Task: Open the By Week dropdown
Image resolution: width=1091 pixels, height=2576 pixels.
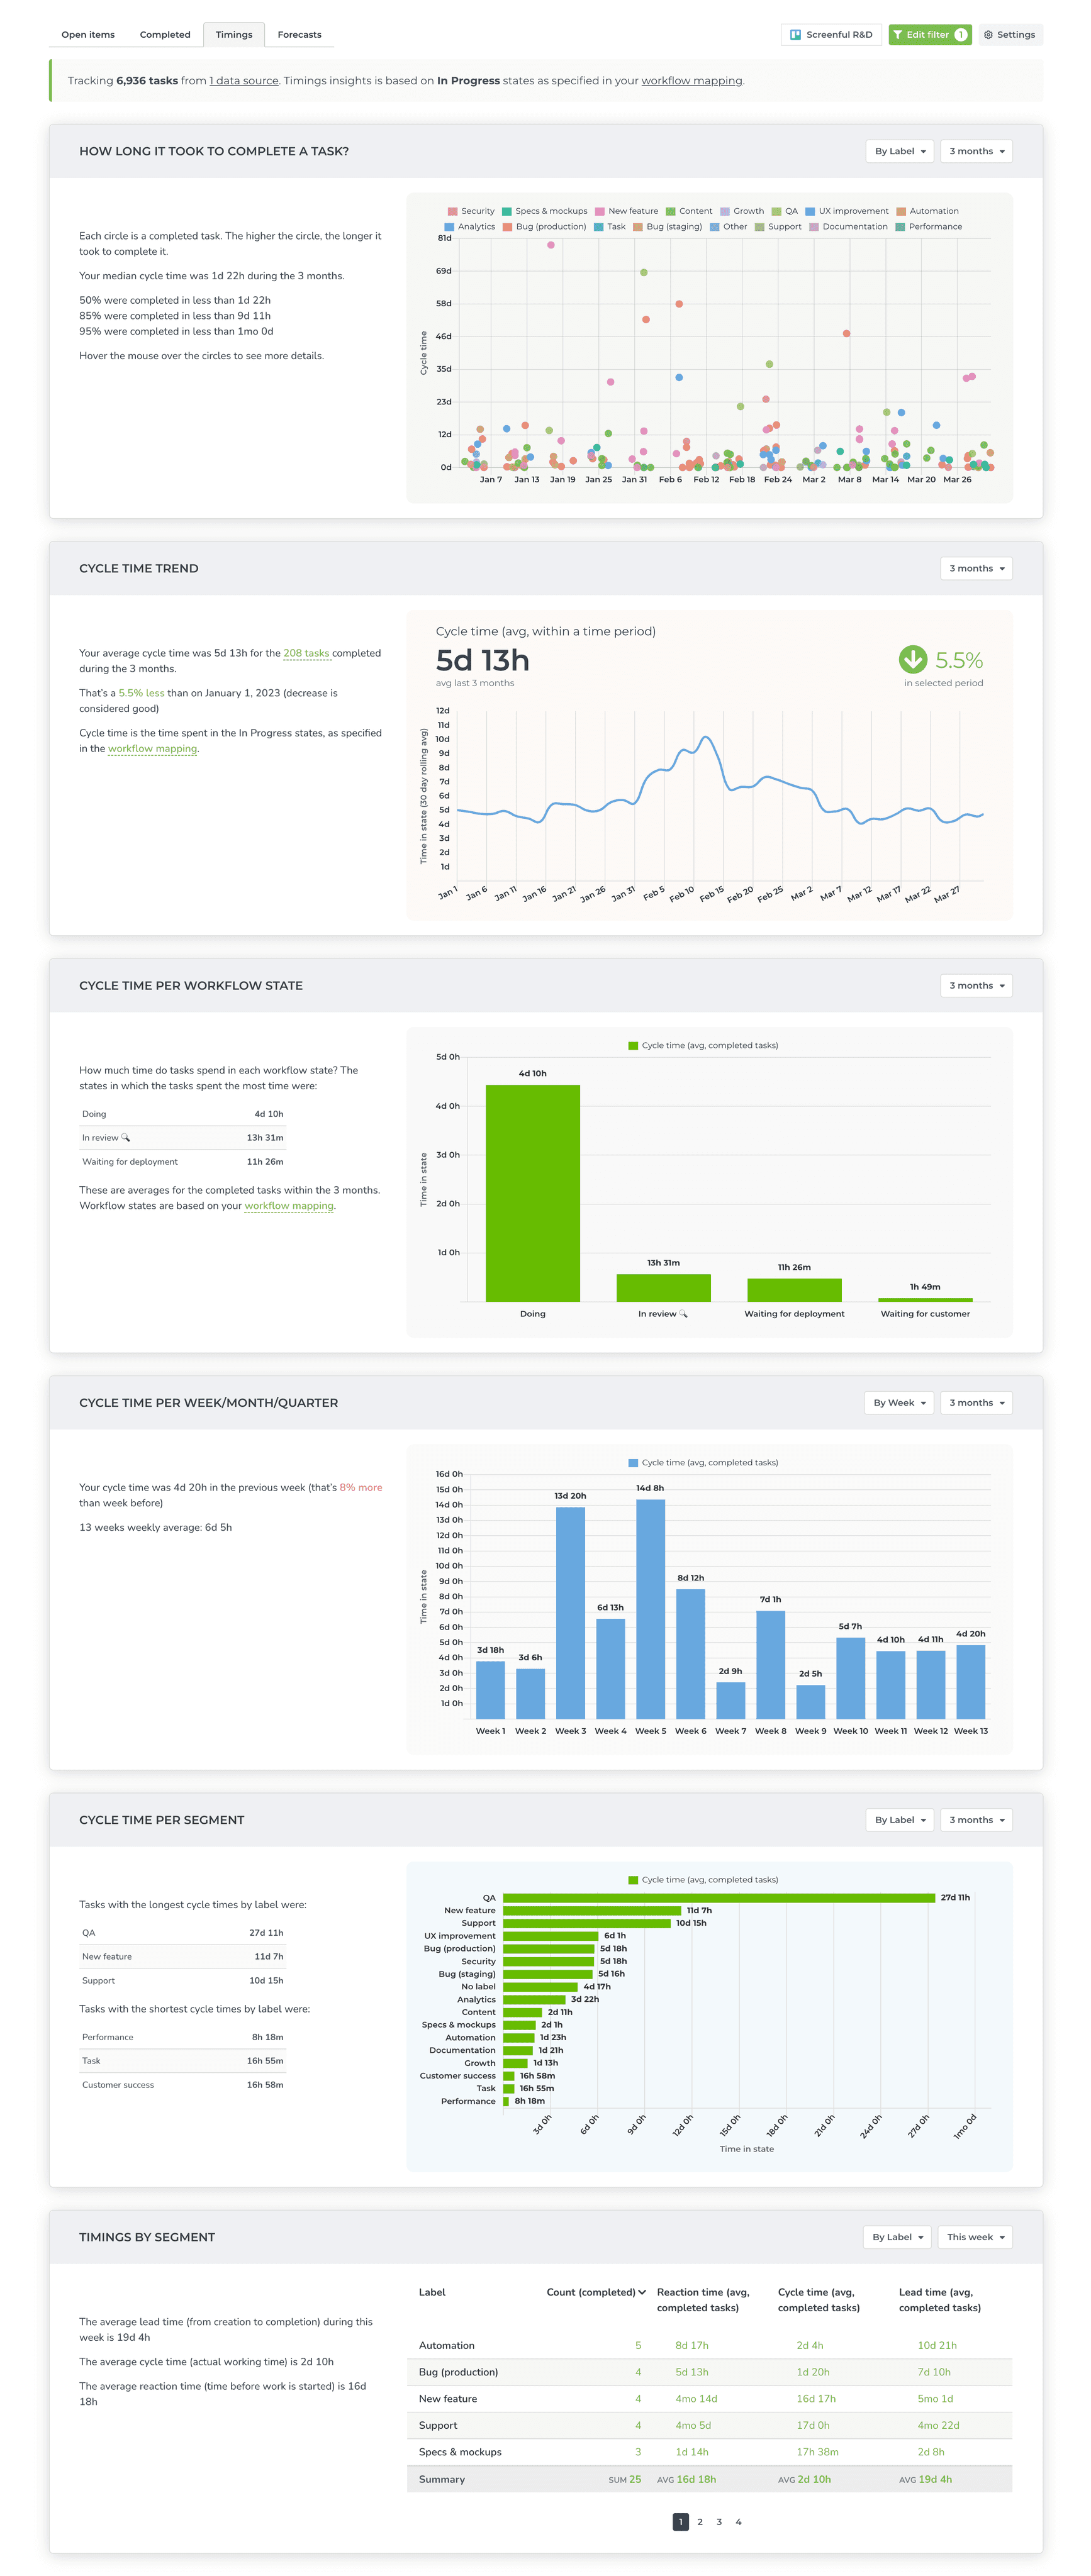Action: 899,1403
